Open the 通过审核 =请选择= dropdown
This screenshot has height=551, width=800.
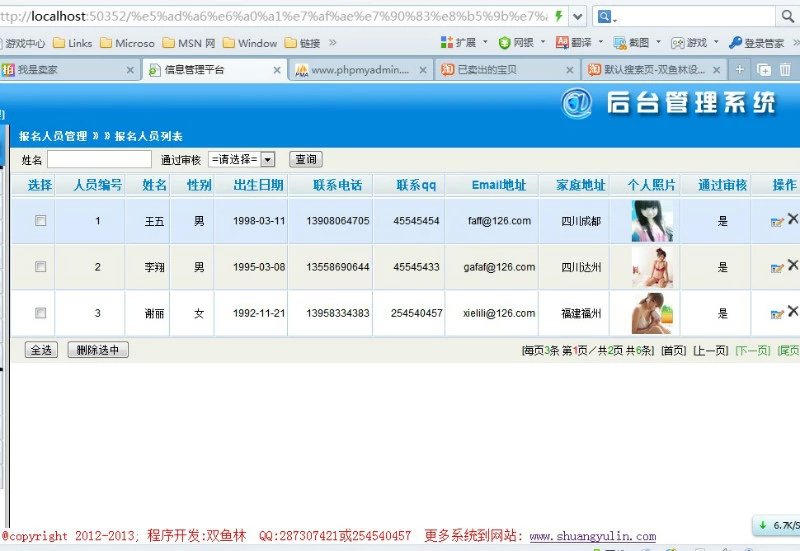[x=242, y=159]
